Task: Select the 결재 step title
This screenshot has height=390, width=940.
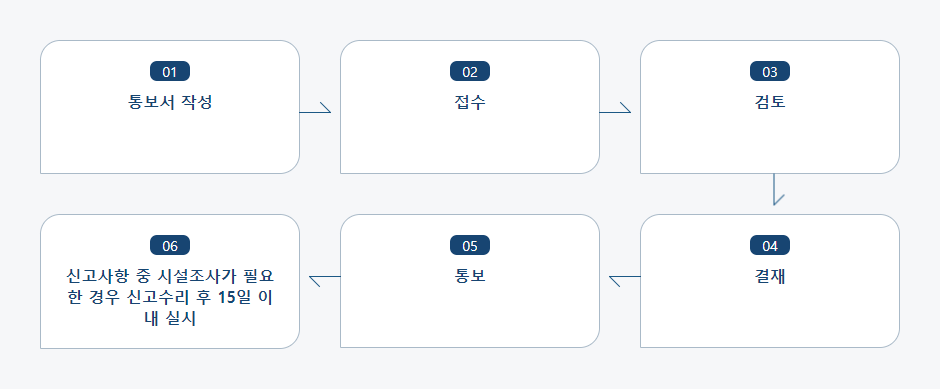Action: pyautogui.click(x=770, y=277)
